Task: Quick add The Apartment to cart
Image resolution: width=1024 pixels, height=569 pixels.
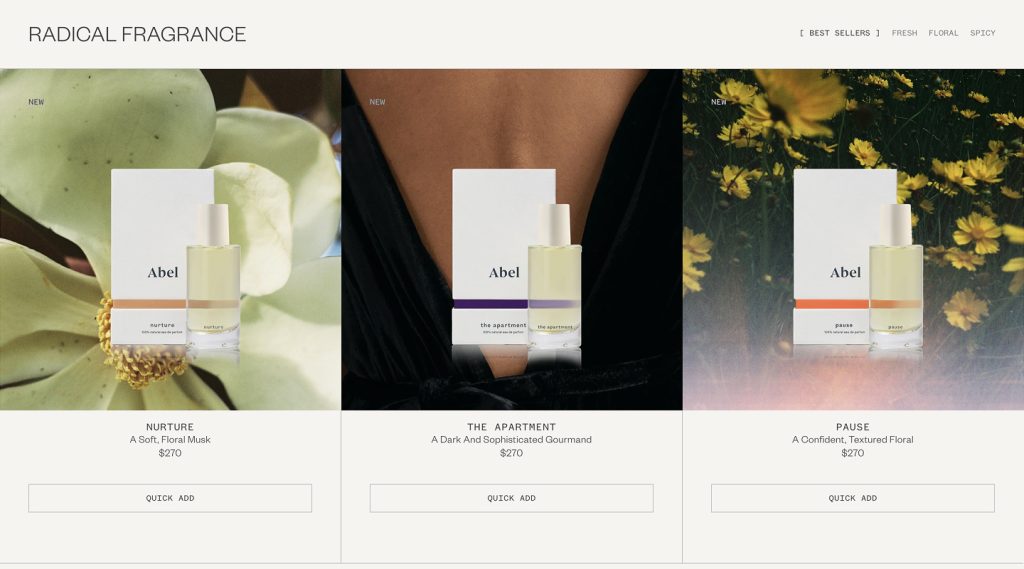Action: [x=511, y=498]
